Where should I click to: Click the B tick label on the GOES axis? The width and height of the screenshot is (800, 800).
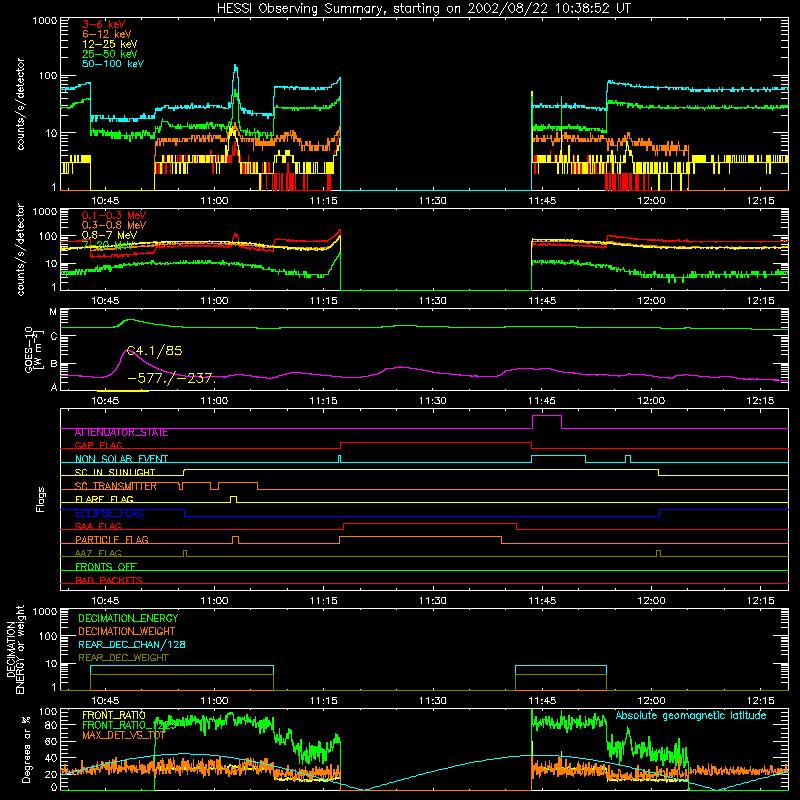(53, 364)
